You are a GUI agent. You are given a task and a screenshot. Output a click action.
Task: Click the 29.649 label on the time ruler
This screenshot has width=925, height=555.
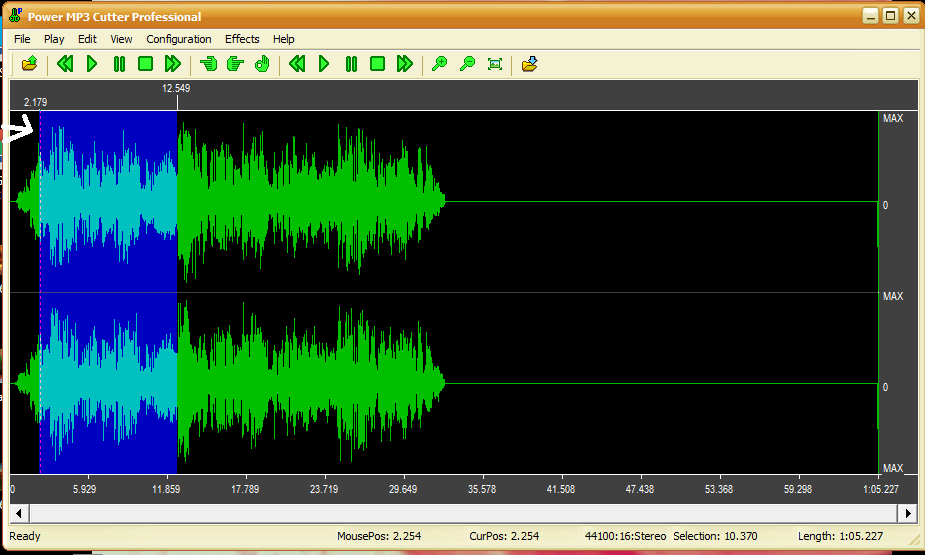tap(403, 489)
